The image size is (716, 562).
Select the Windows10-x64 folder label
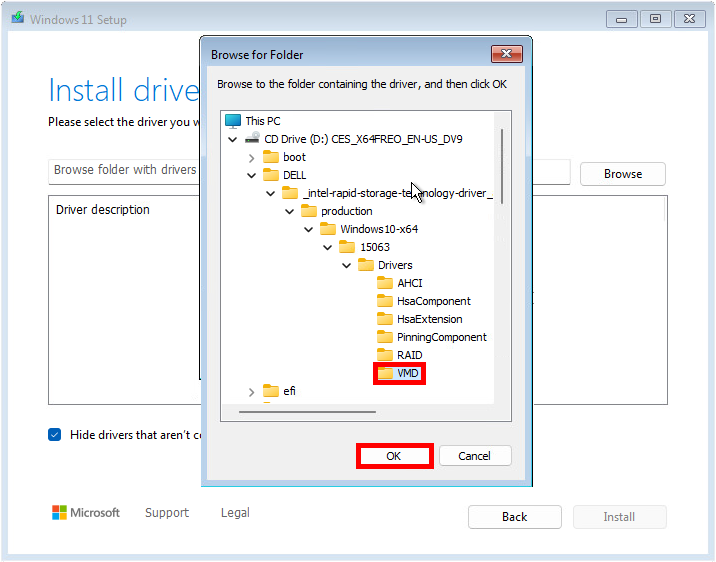[379, 229]
